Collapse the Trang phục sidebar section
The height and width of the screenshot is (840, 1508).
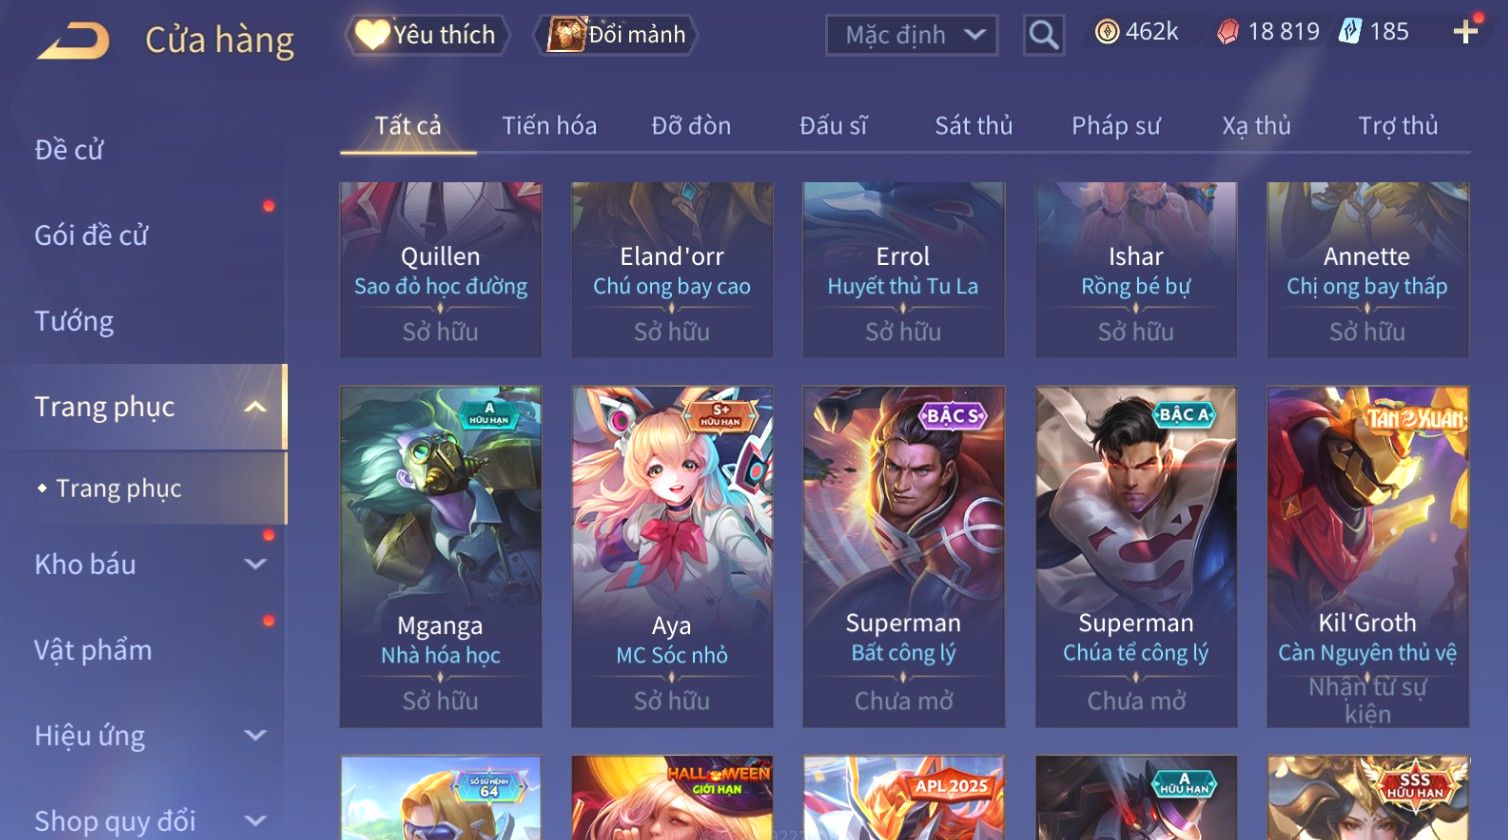point(255,407)
